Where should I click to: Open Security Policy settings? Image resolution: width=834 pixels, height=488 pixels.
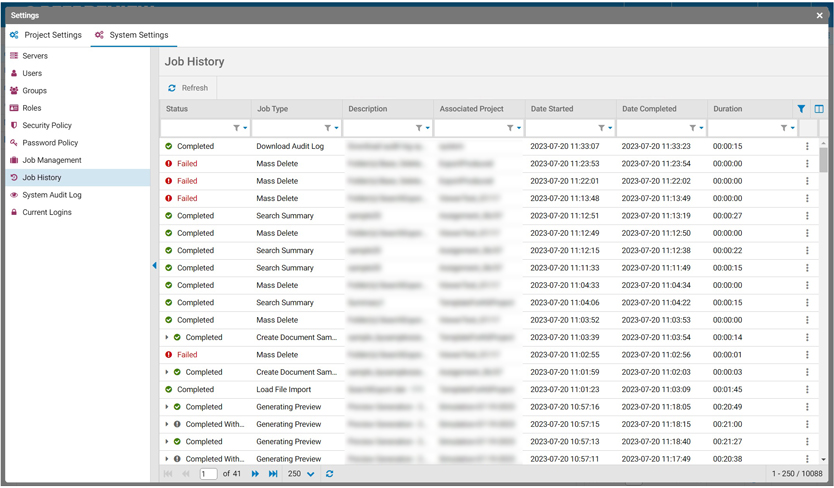click(47, 125)
